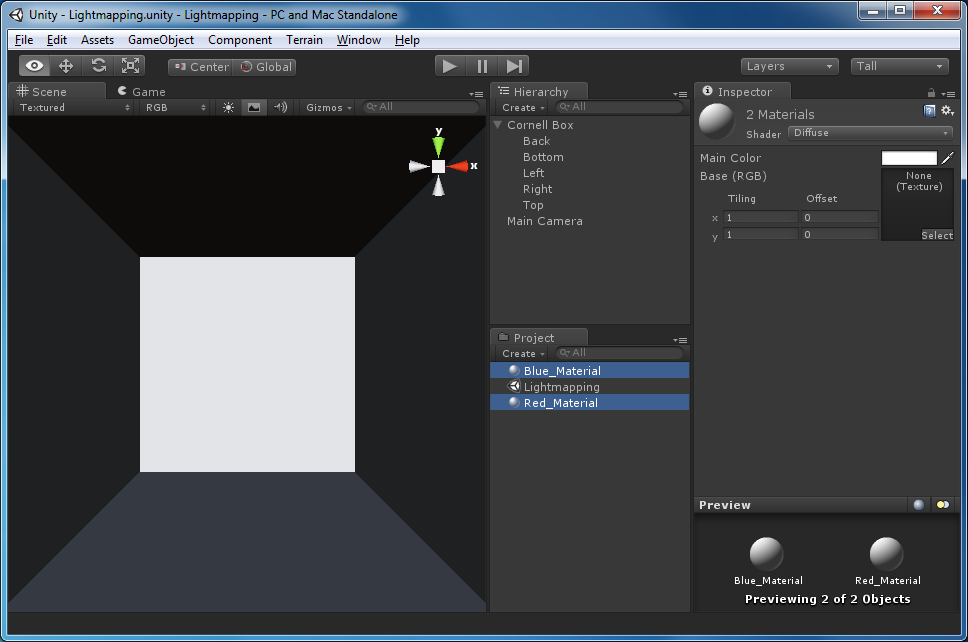Click the Hierarchy search field
This screenshot has height=642, width=968.
tap(619, 107)
